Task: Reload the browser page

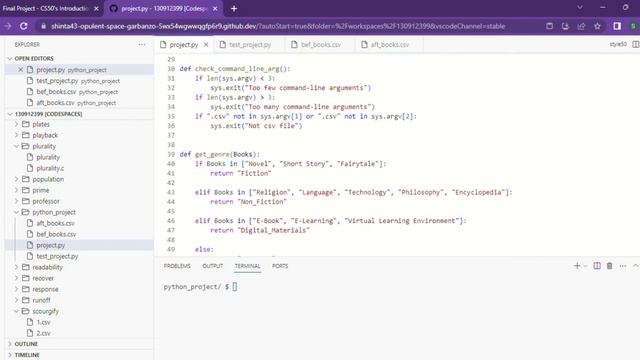Action: click(x=24, y=26)
